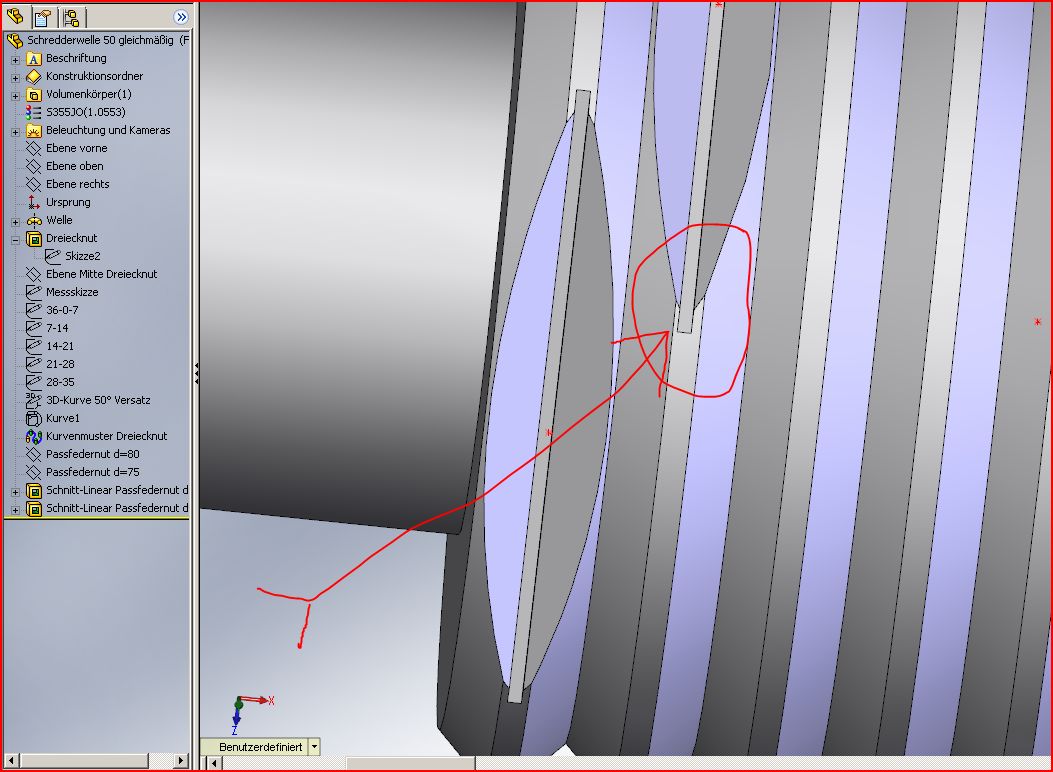
Task: Click the feature tree left scroll arrow
Action: pyautogui.click(x=11, y=761)
